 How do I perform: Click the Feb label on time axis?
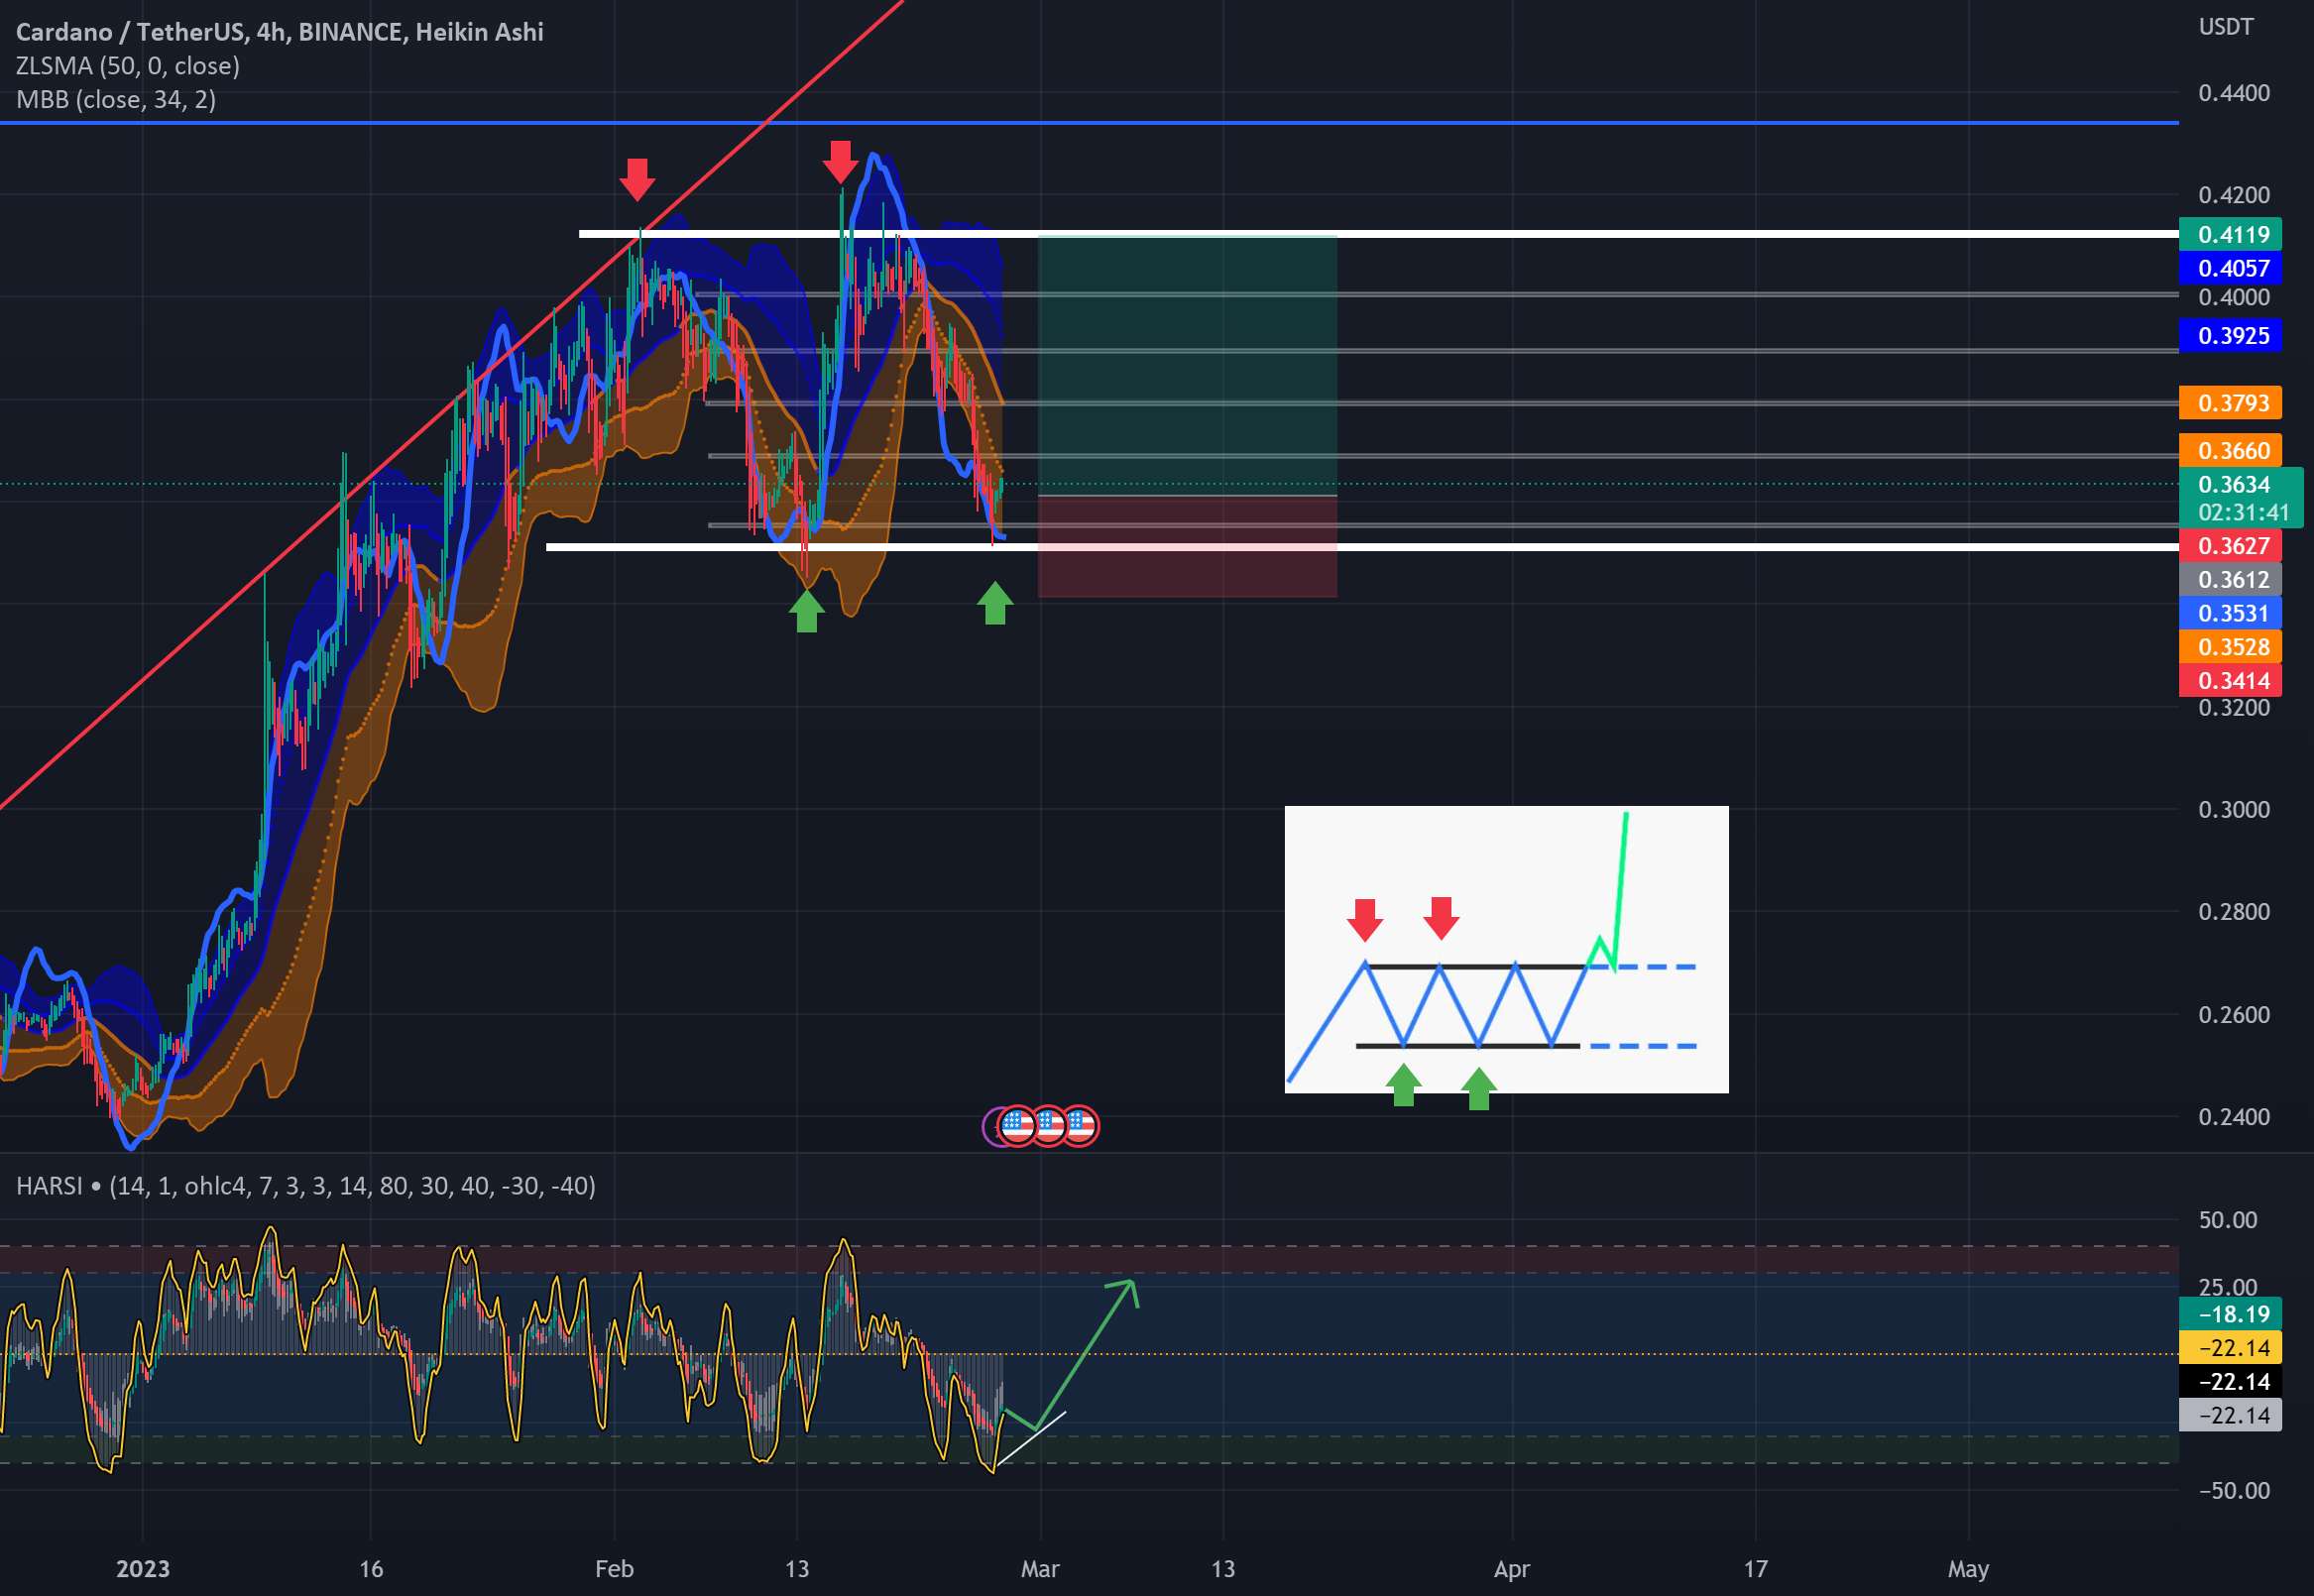pyautogui.click(x=614, y=1569)
